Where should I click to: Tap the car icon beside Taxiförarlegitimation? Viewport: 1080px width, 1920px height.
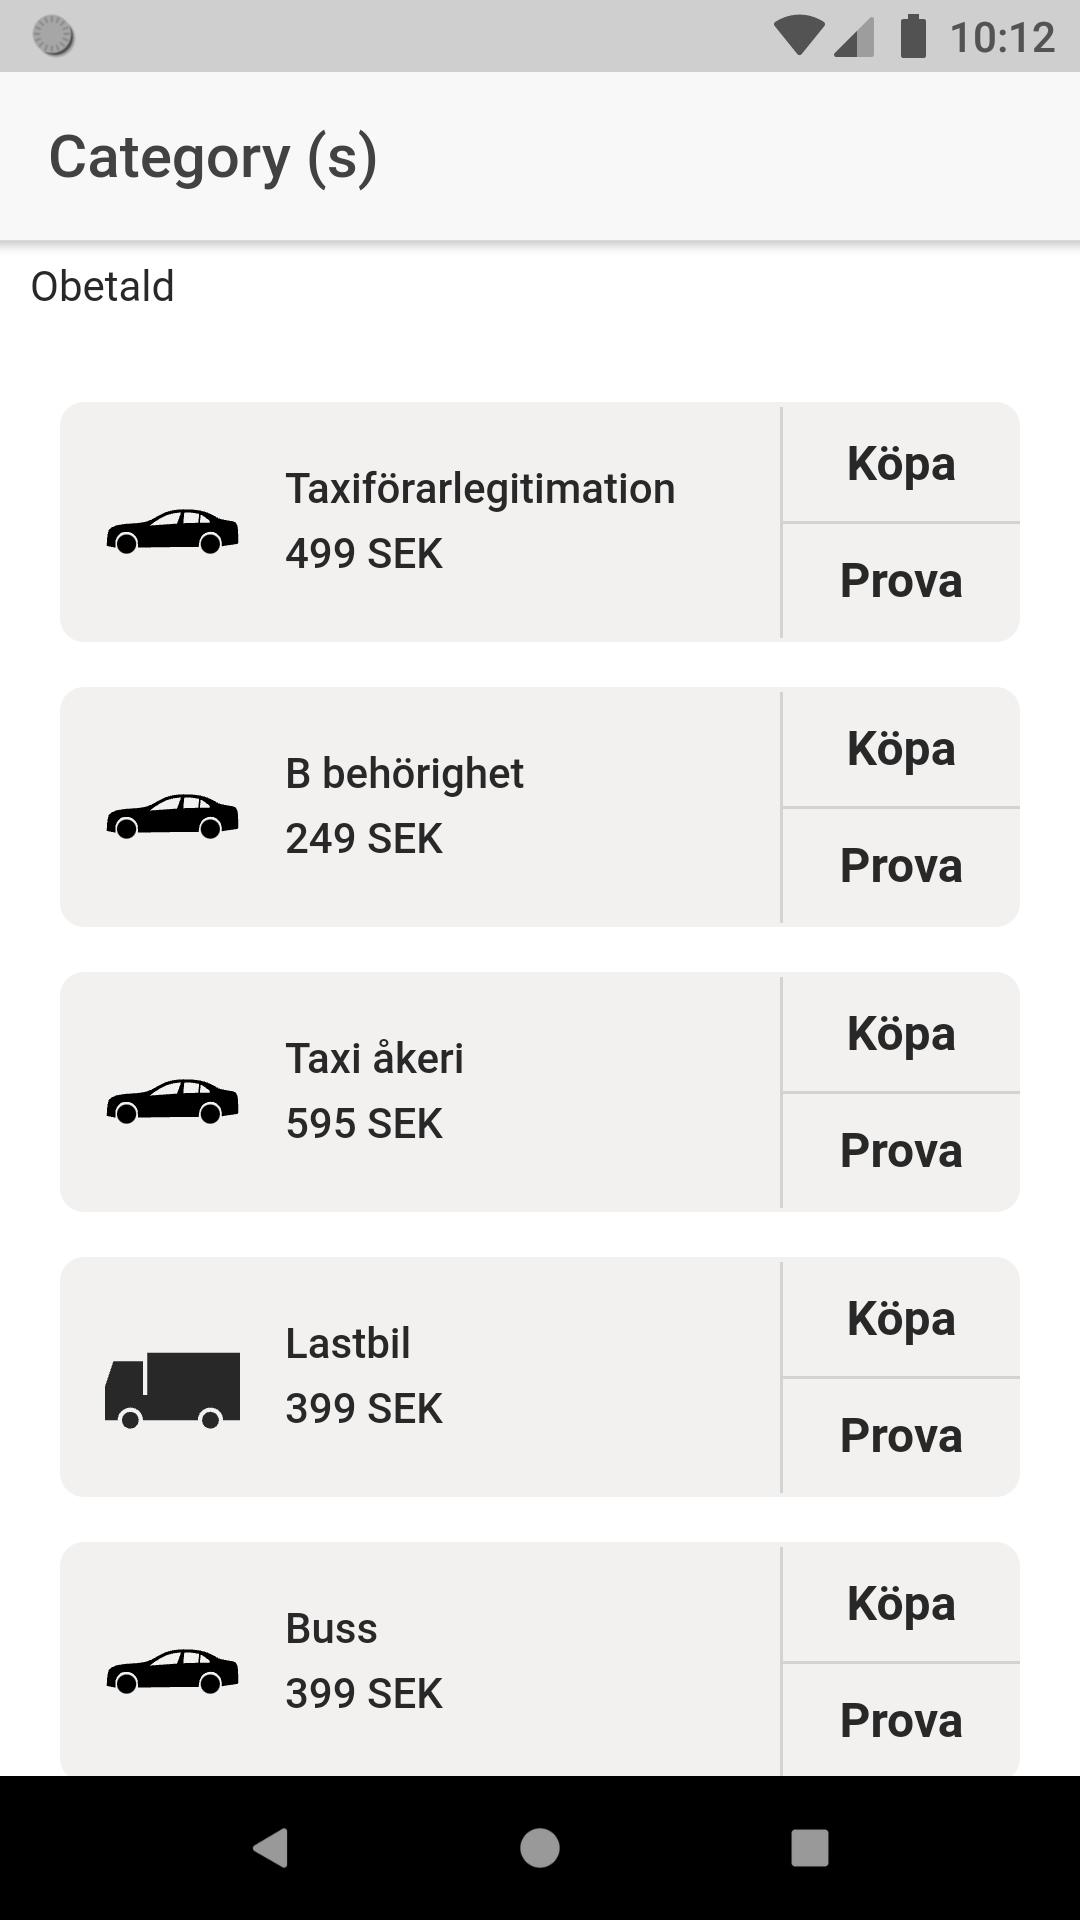coord(172,531)
